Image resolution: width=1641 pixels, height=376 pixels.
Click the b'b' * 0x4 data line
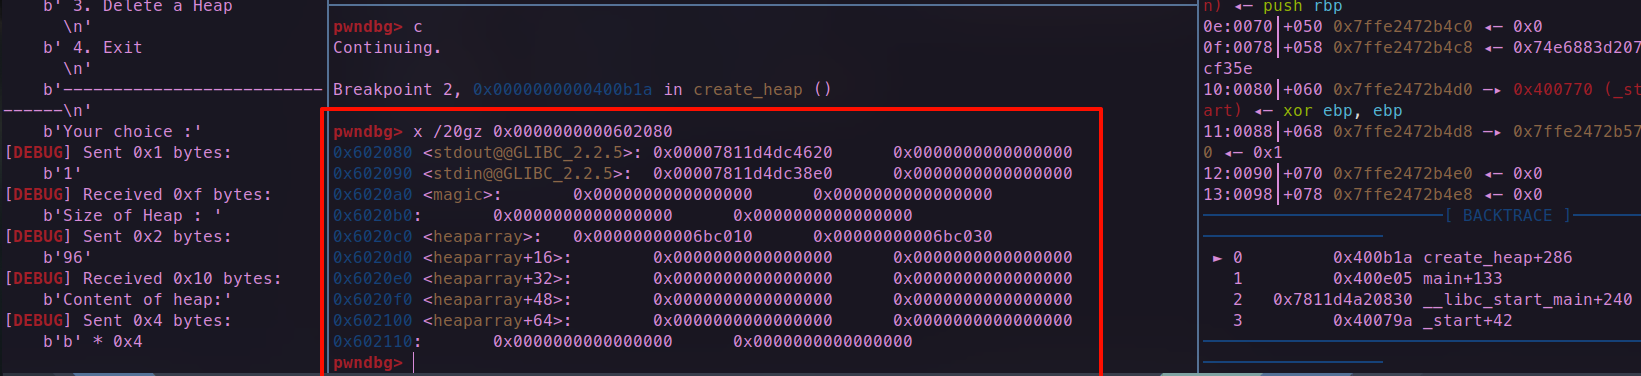(x=93, y=341)
